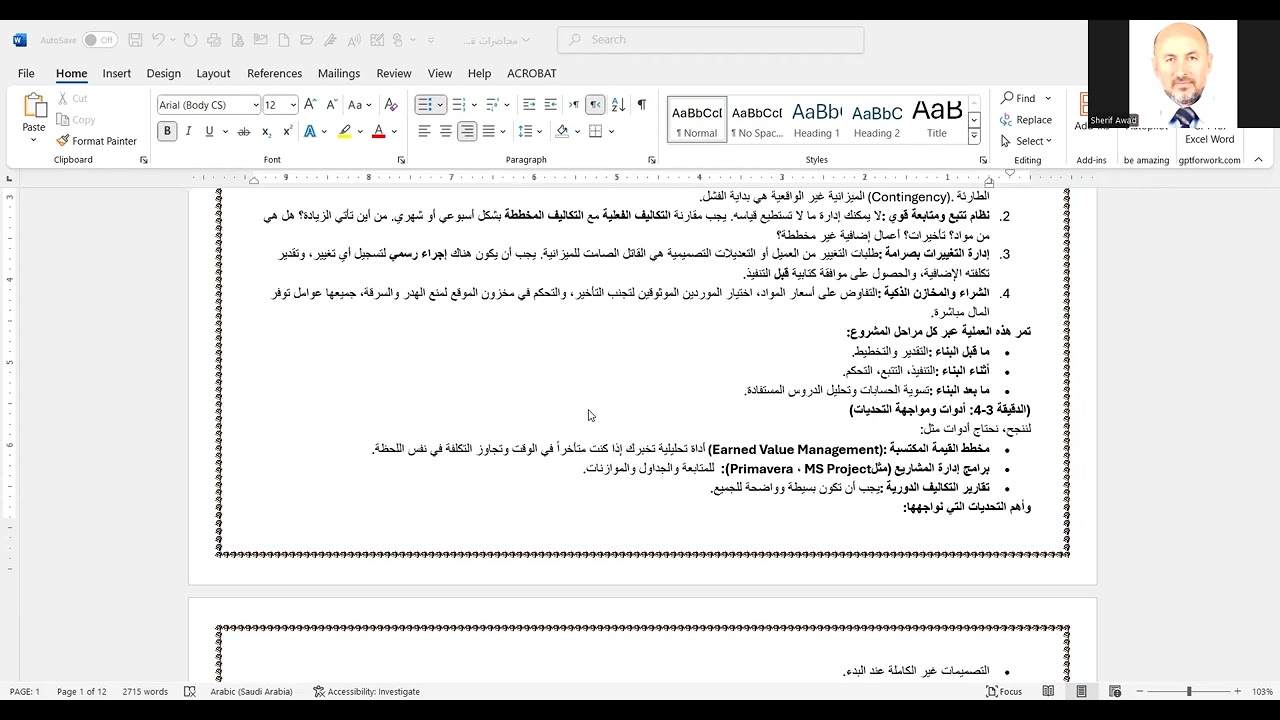
Task: Open the File tab
Action: point(26,73)
